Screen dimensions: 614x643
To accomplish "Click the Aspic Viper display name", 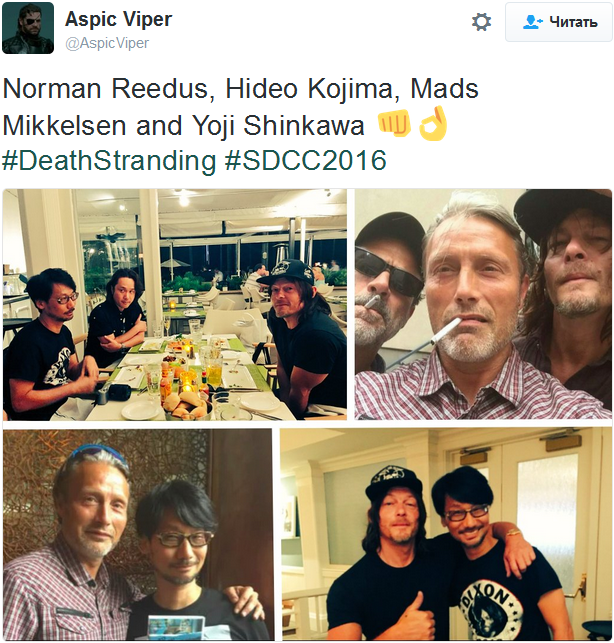I will point(119,19).
